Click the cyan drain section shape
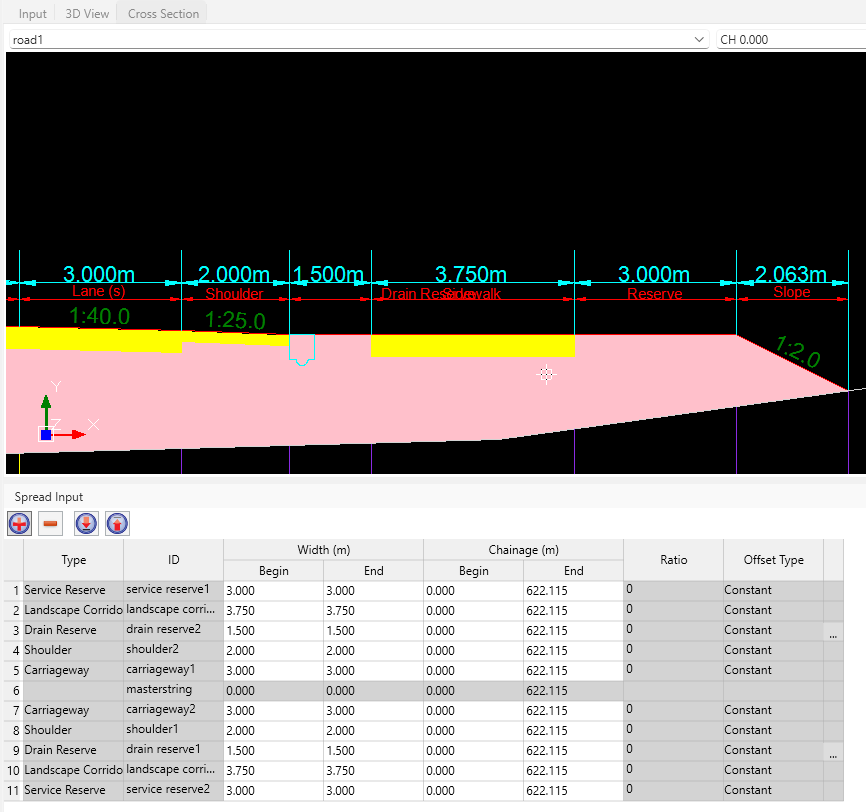The image size is (866, 812). [302, 349]
